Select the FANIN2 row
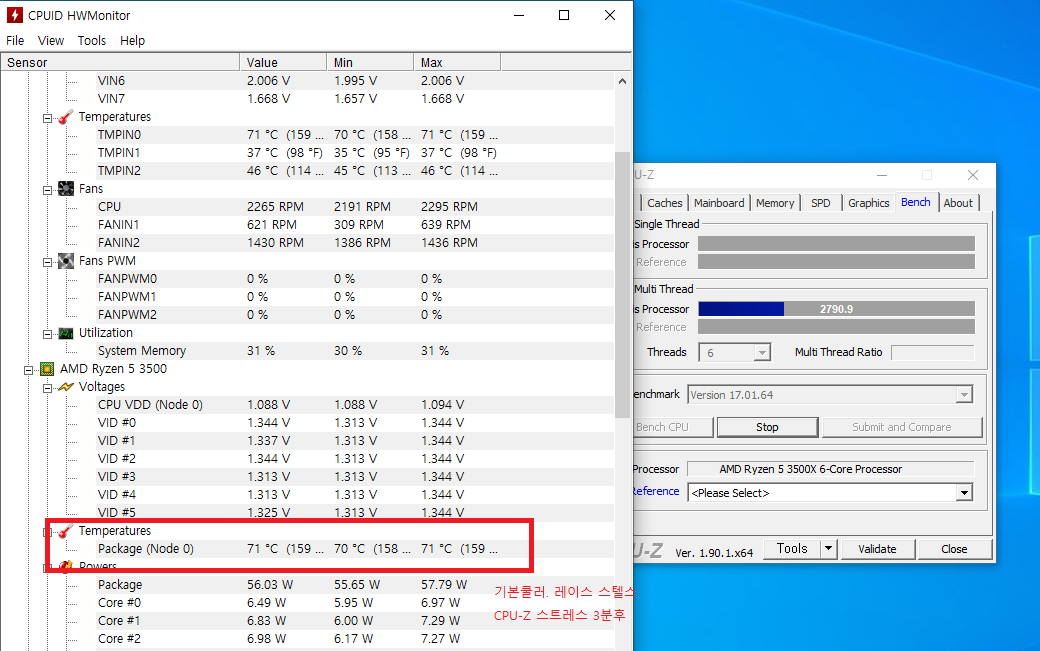The height and width of the screenshot is (651, 1040). pyautogui.click(x=355, y=243)
